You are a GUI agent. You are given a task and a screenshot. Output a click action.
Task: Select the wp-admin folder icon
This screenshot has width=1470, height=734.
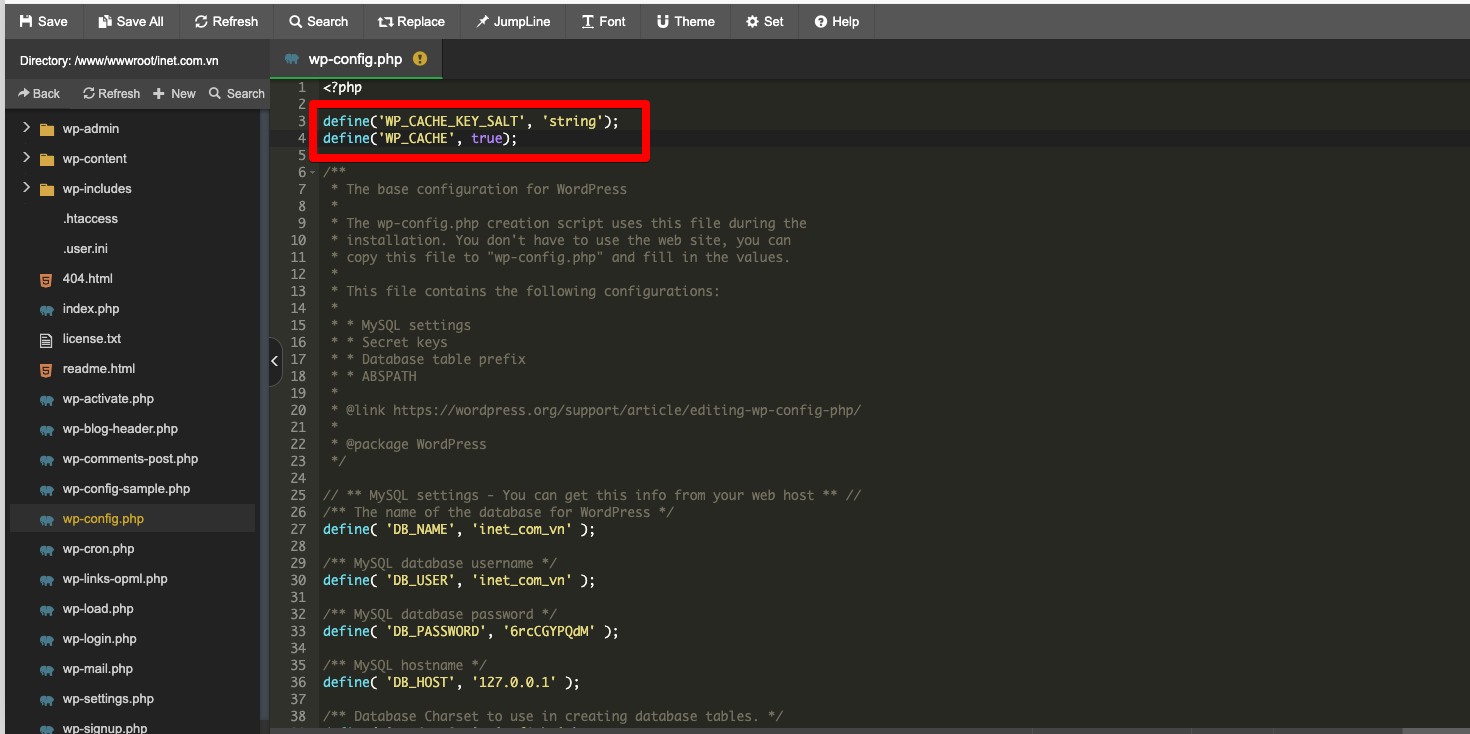(x=46, y=129)
